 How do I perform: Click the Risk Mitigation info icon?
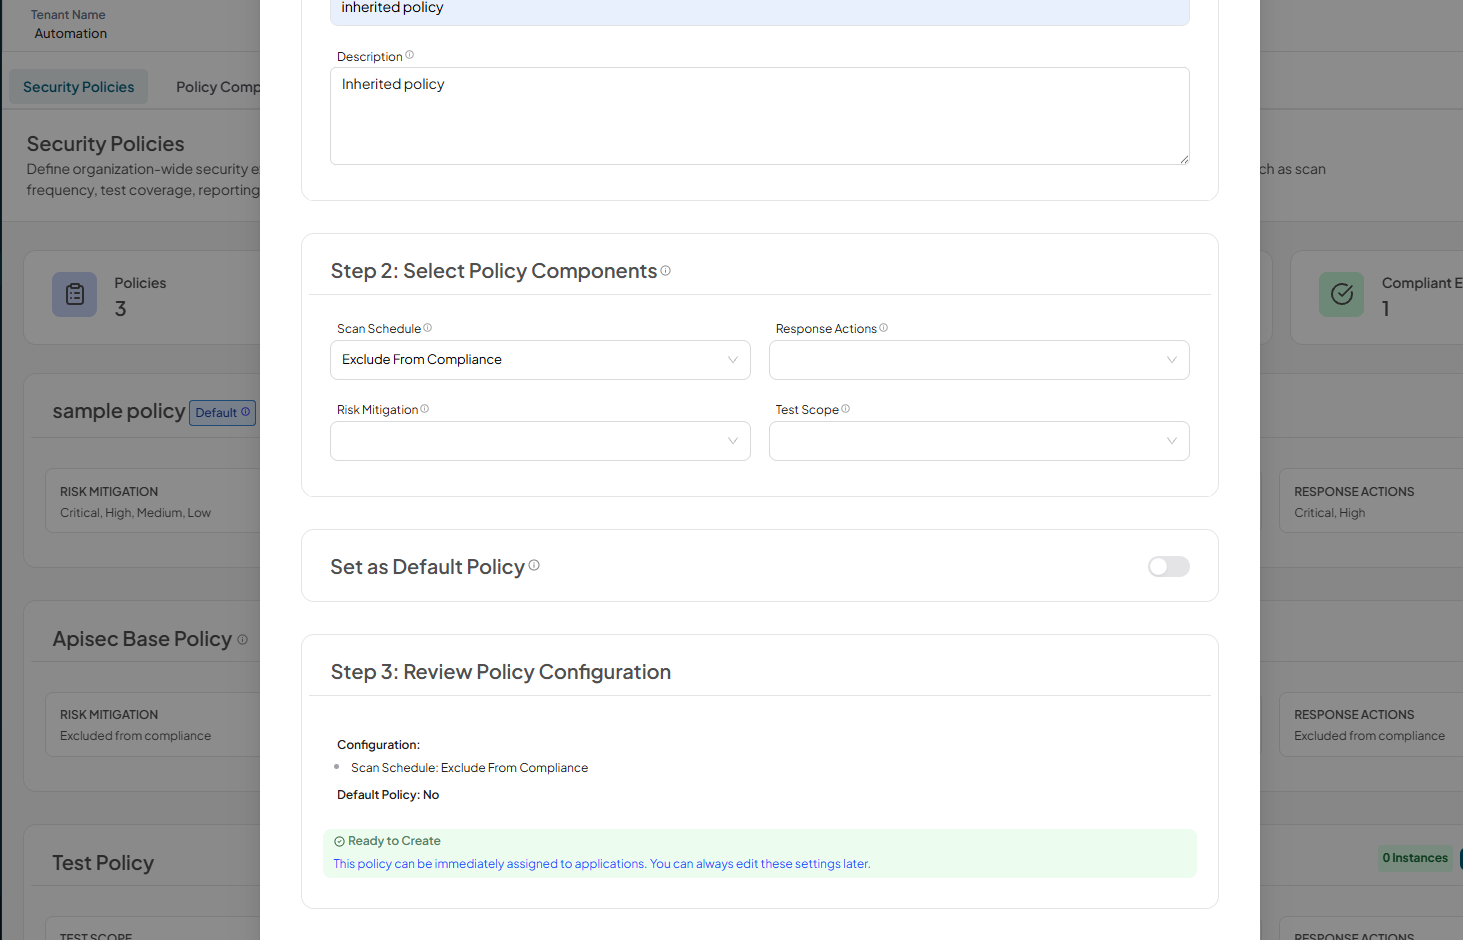(x=424, y=408)
